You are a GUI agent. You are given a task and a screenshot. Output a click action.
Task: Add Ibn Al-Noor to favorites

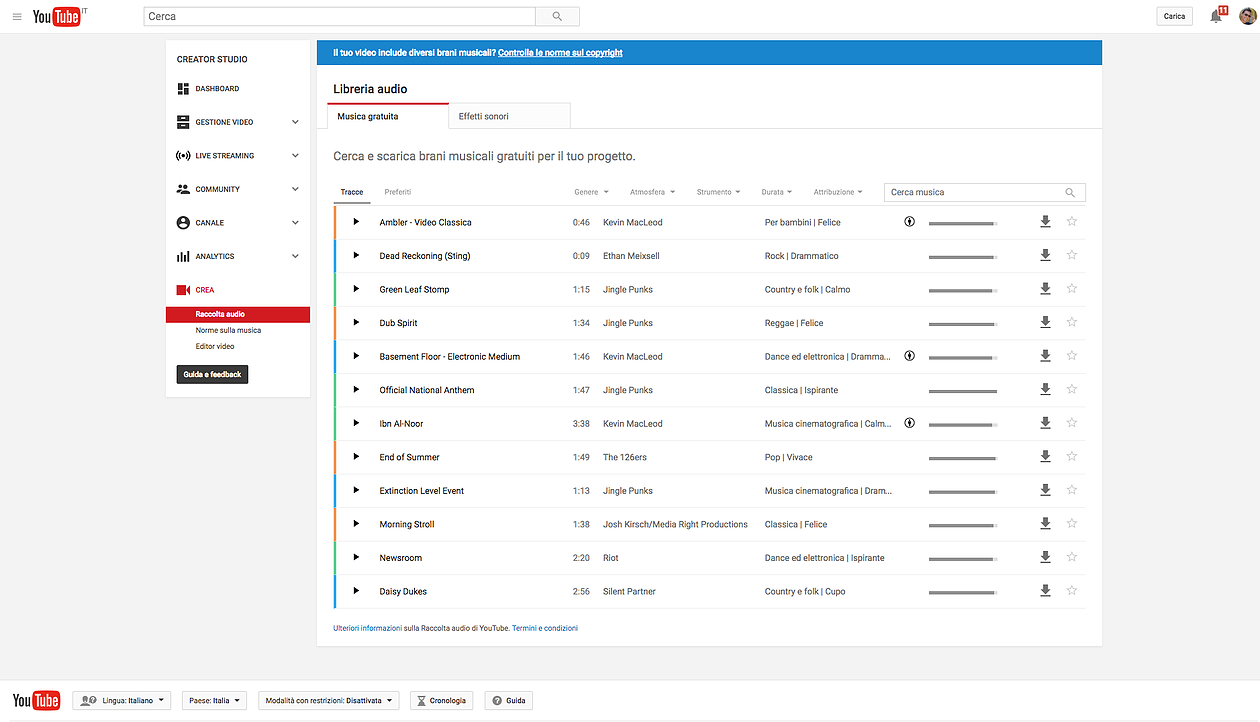(1072, 423)
